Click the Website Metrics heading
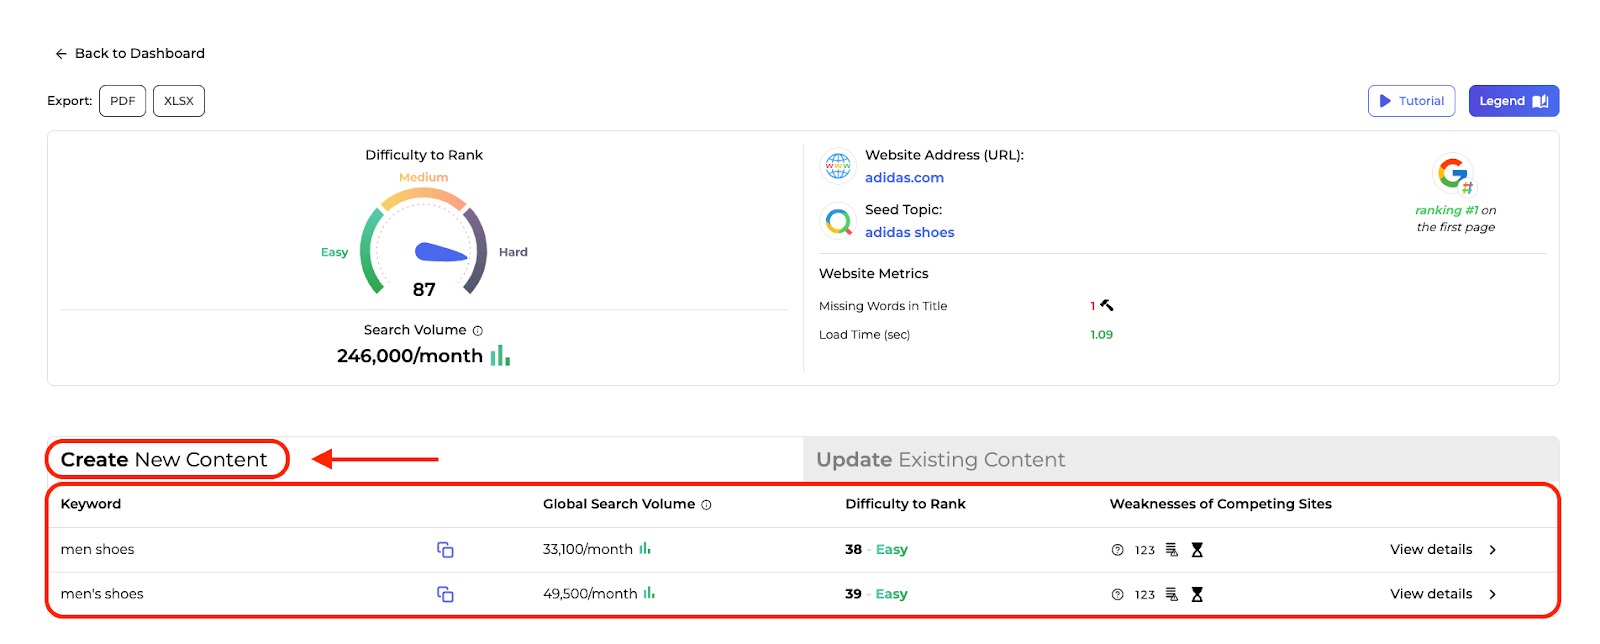This screenshot has width=1600, height=644. point(873,274)
